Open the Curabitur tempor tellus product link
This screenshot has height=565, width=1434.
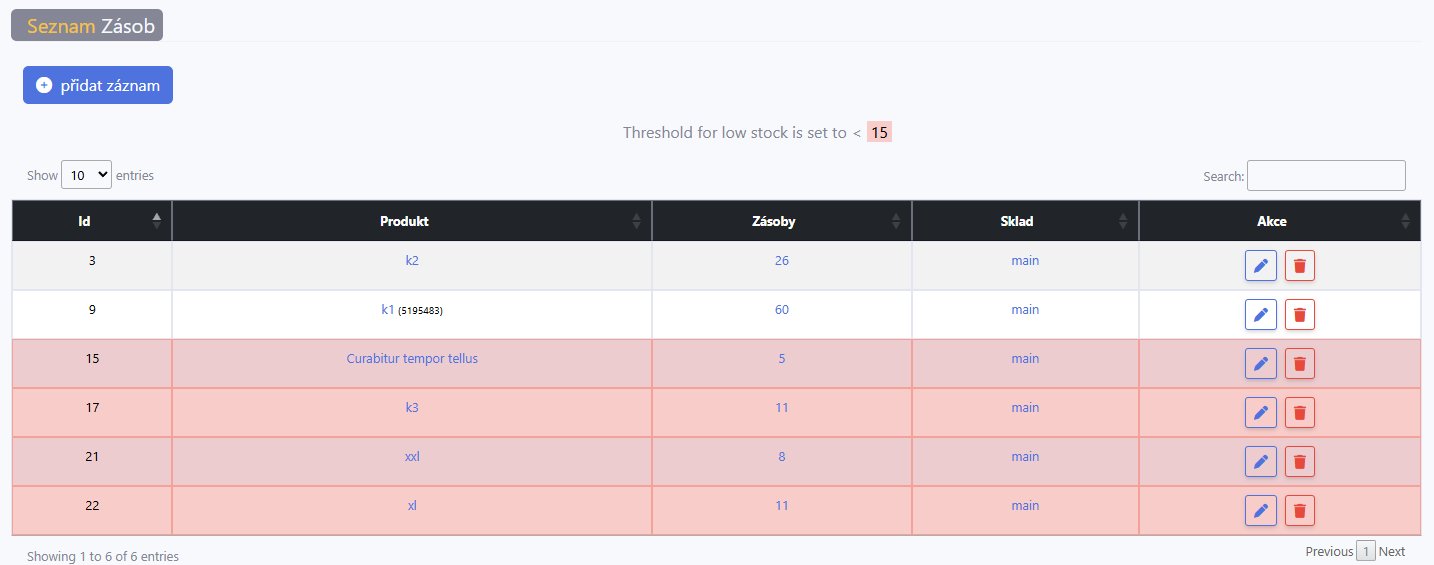point(412,359)
